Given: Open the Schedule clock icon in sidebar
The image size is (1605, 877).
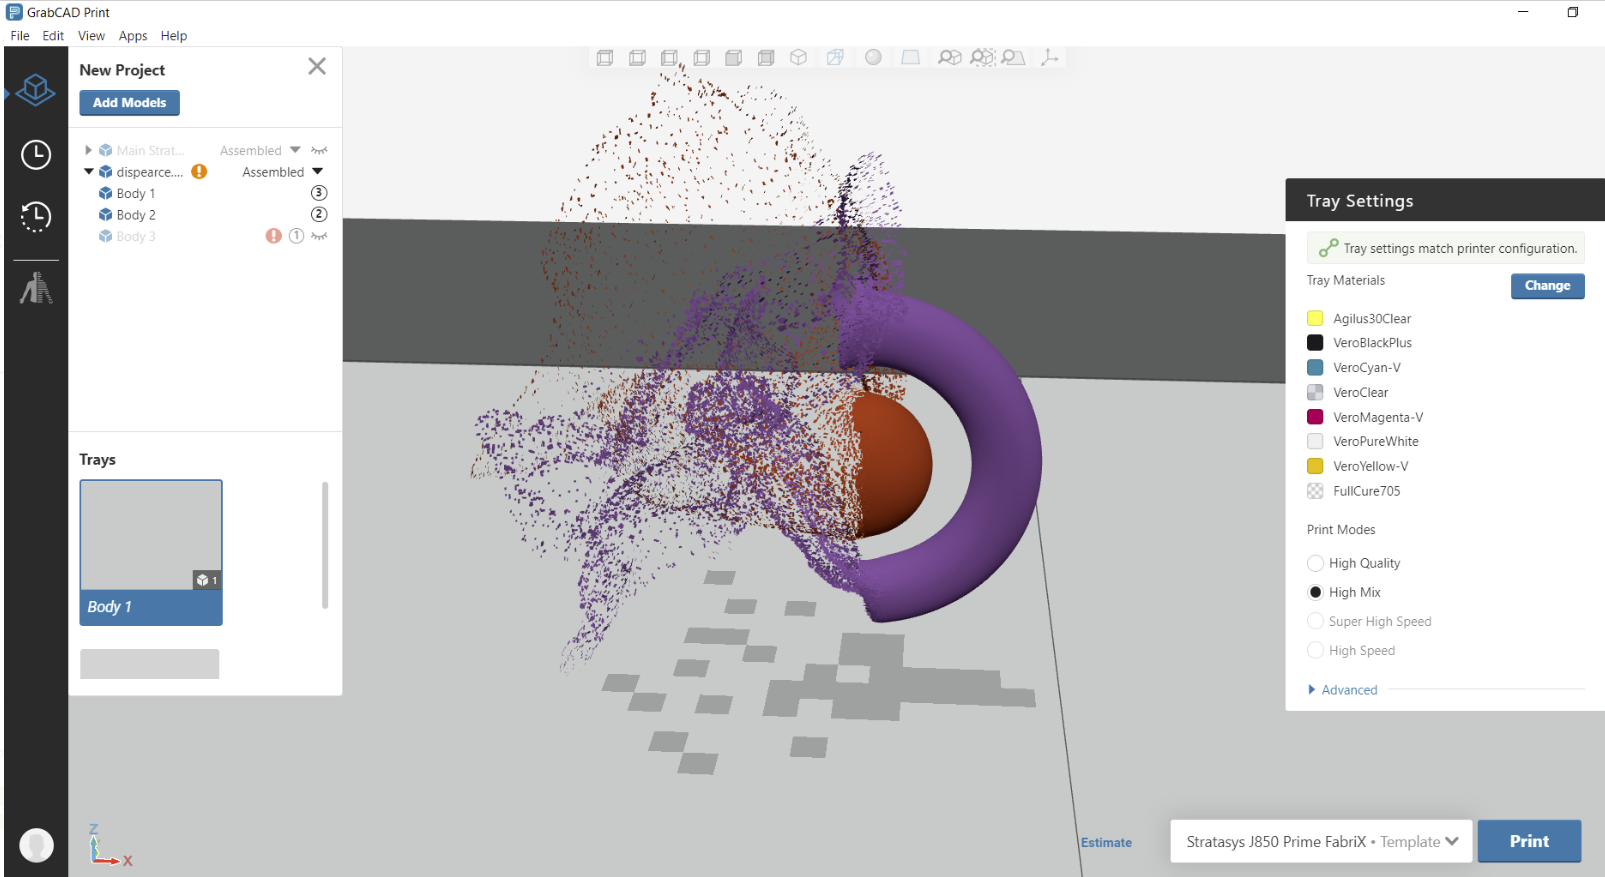Looking at the screenshot, I should (x=36, y=155).
